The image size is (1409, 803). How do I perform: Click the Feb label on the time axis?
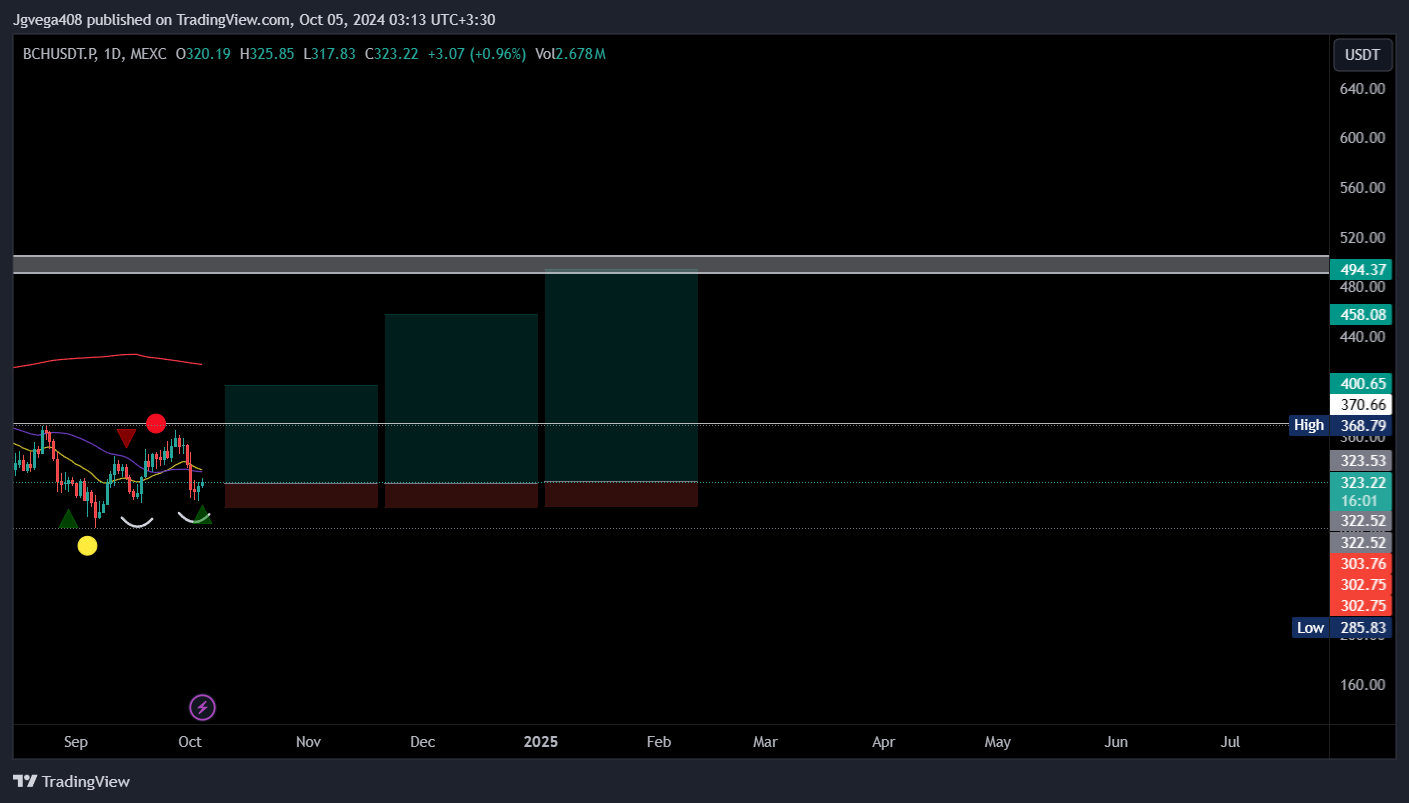(x=658, y=742)
